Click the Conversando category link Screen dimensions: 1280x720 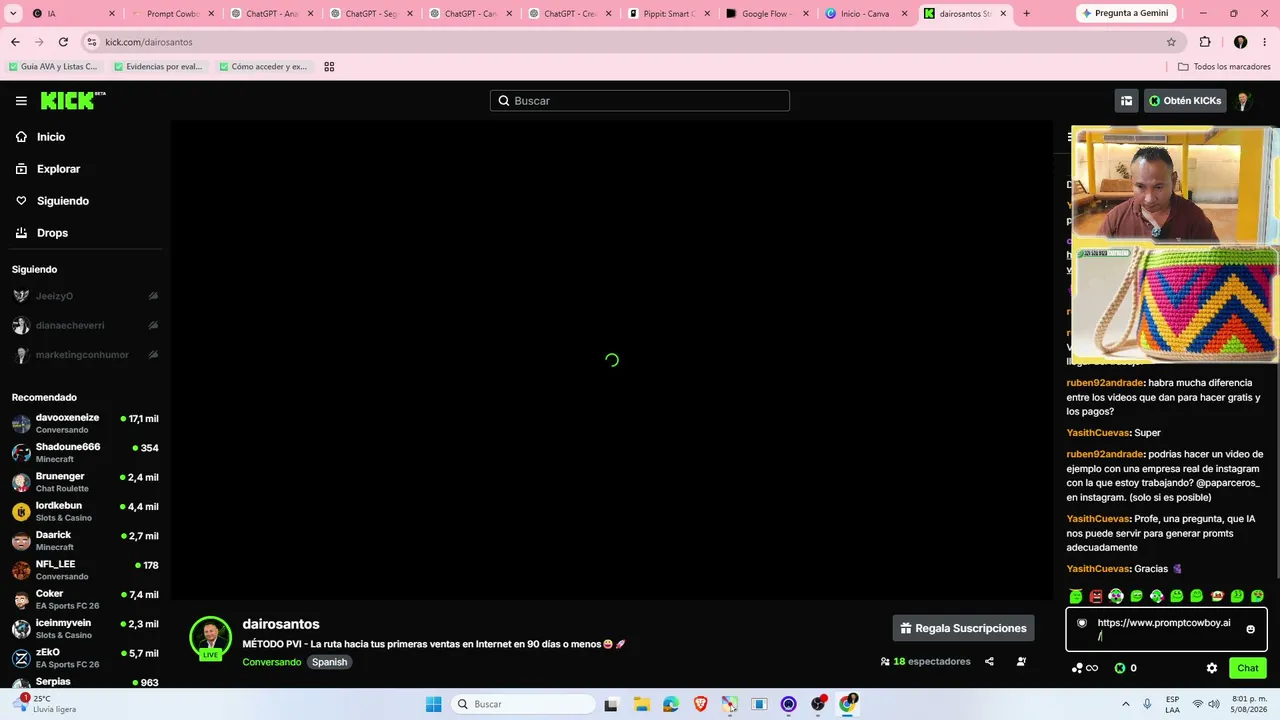click(x=271, y=662)
